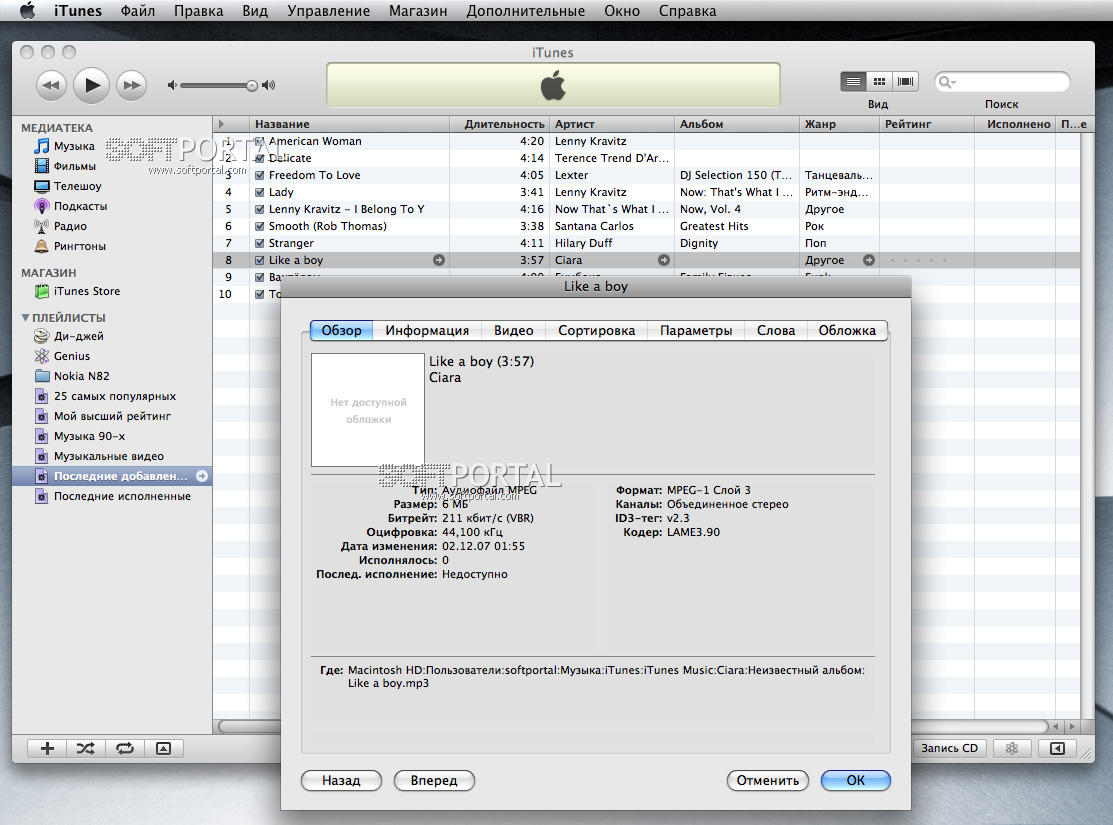Switch to the Видео tab

pos(514,330)
